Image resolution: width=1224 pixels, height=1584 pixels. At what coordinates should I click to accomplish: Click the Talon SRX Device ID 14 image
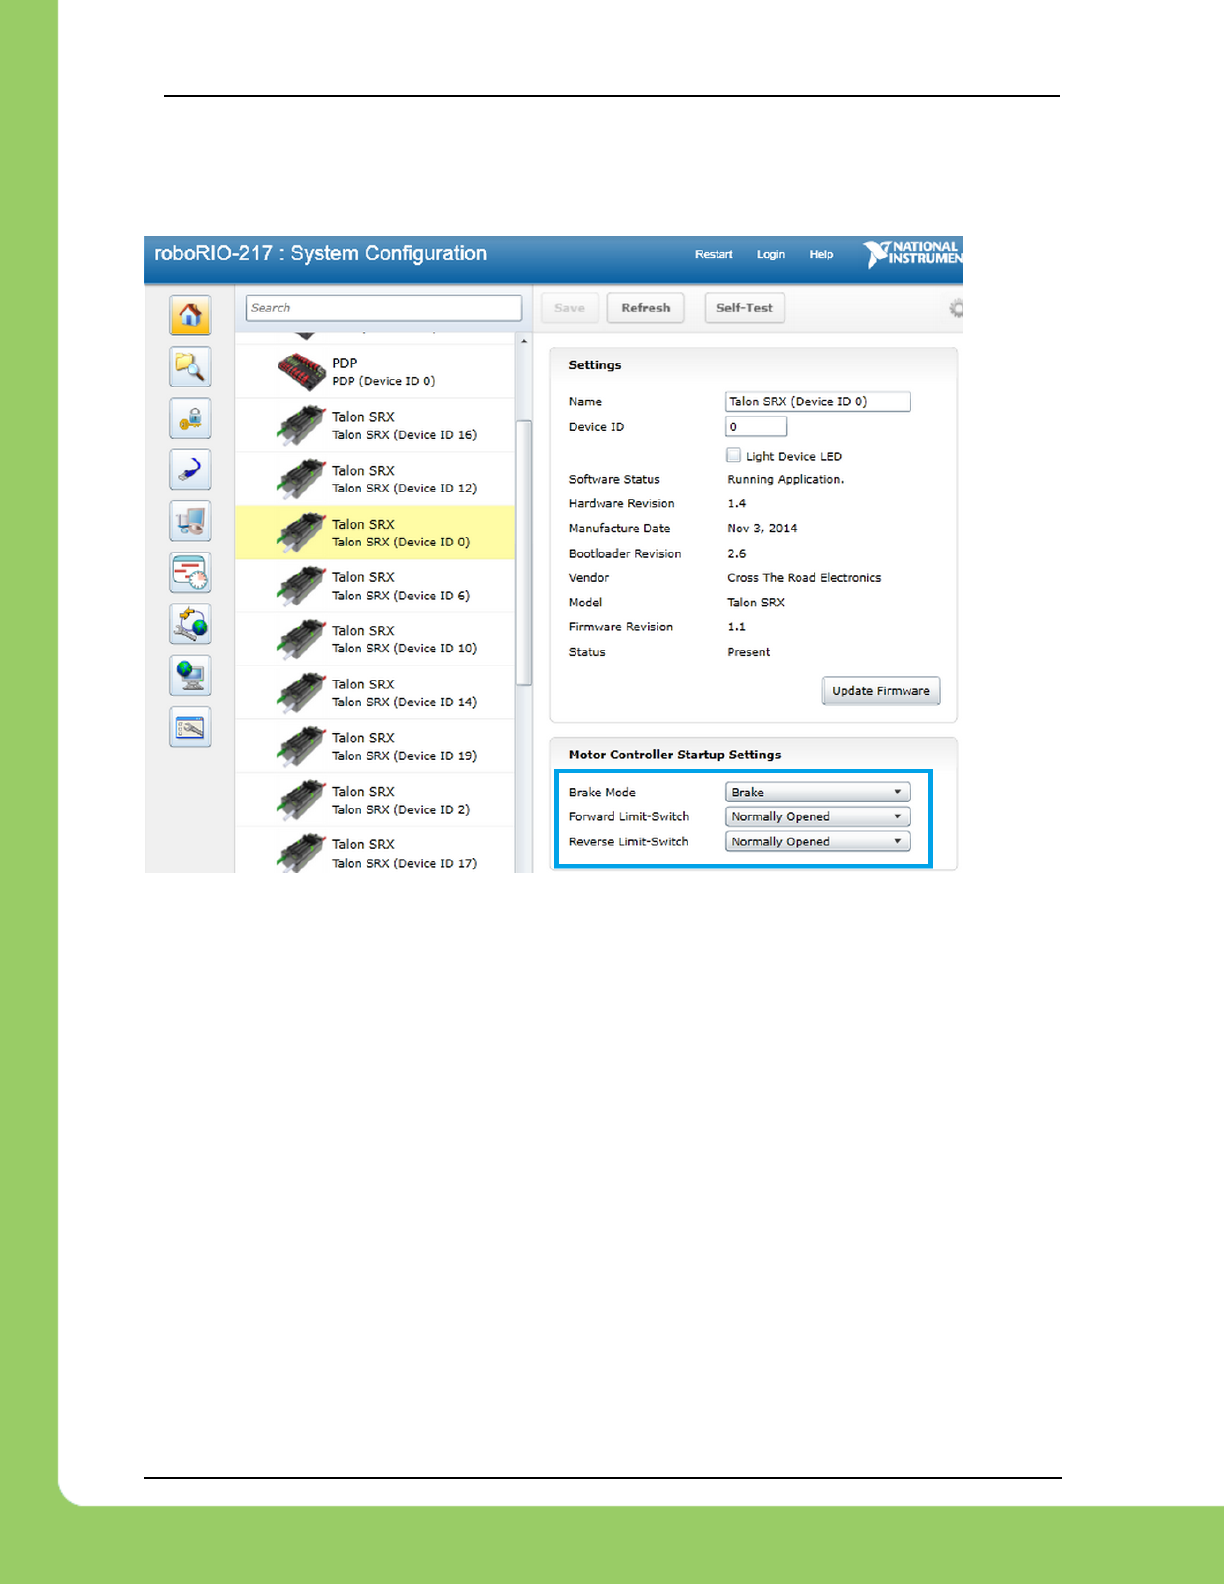(302, 693)
